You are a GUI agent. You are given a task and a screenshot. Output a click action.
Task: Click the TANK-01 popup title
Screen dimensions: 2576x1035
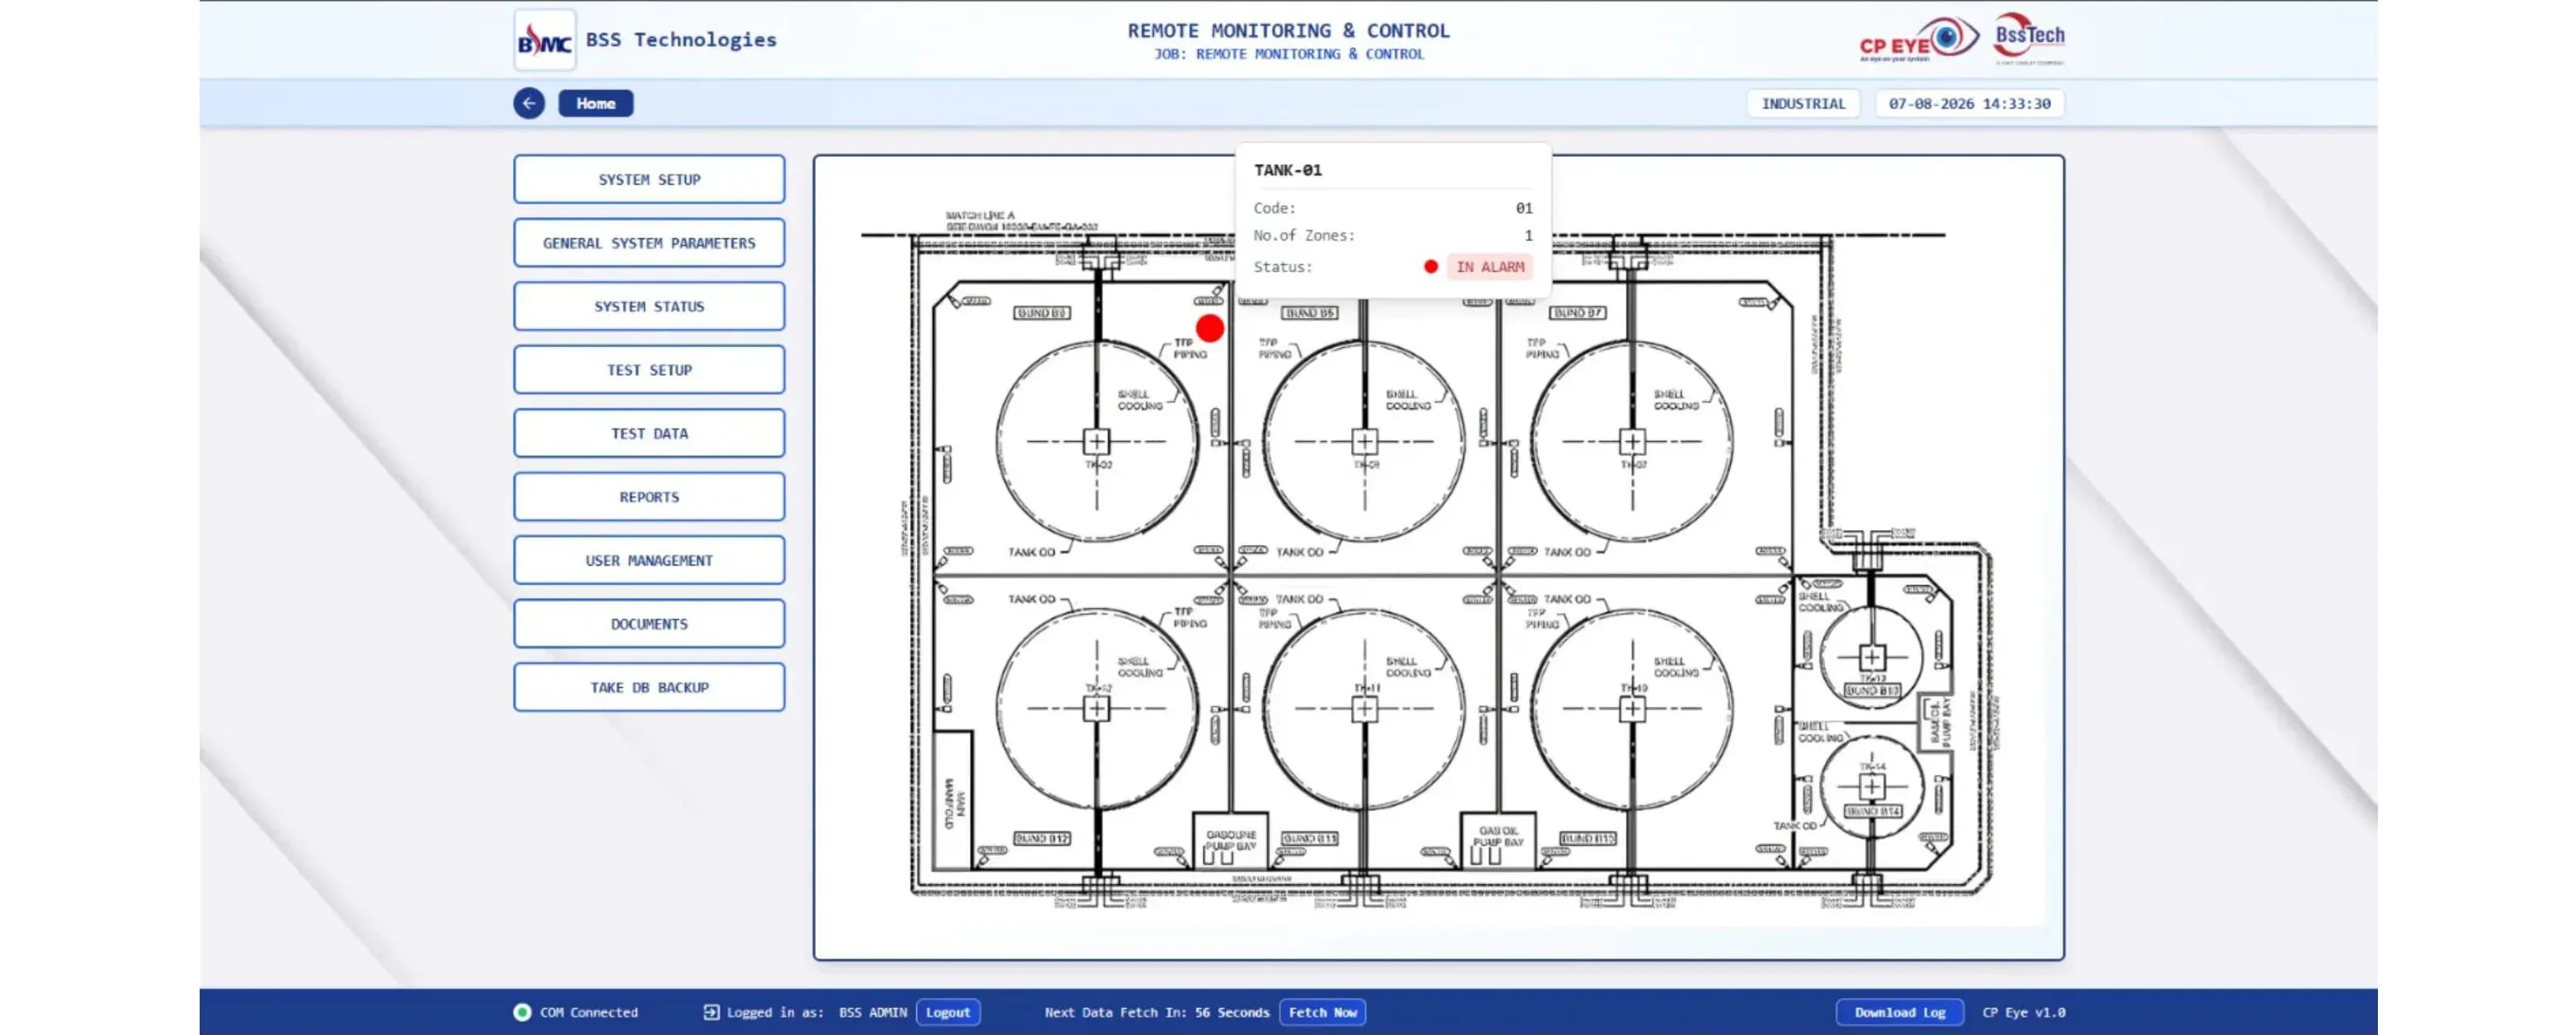tap(1288, 170)
